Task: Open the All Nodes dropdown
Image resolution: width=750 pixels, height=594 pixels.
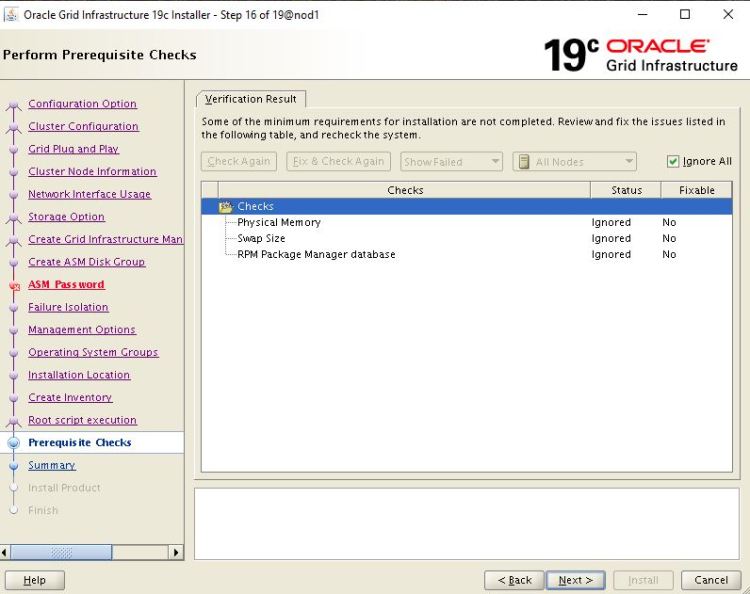Action: coord(574,162)
